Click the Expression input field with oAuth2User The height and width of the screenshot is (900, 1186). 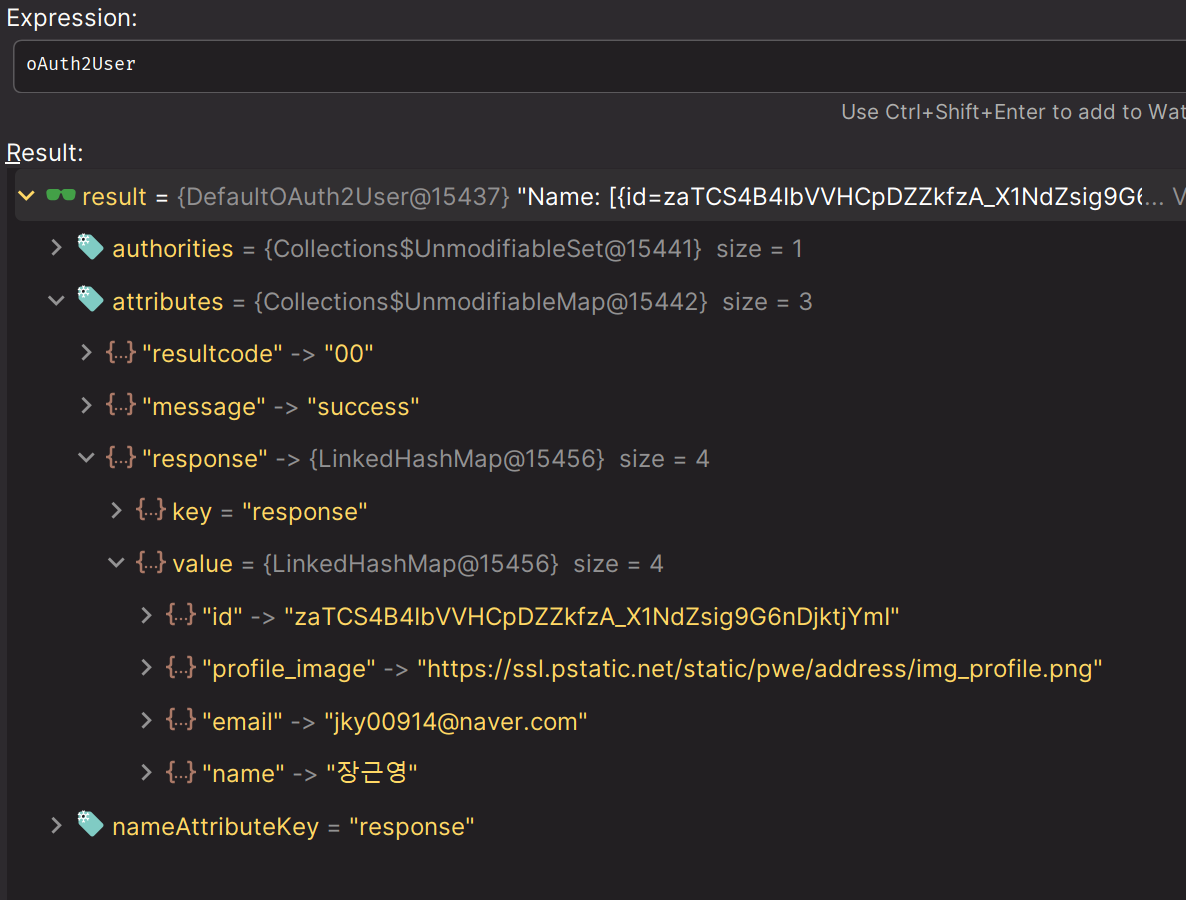pyautogui.click(x=600, y=65)
